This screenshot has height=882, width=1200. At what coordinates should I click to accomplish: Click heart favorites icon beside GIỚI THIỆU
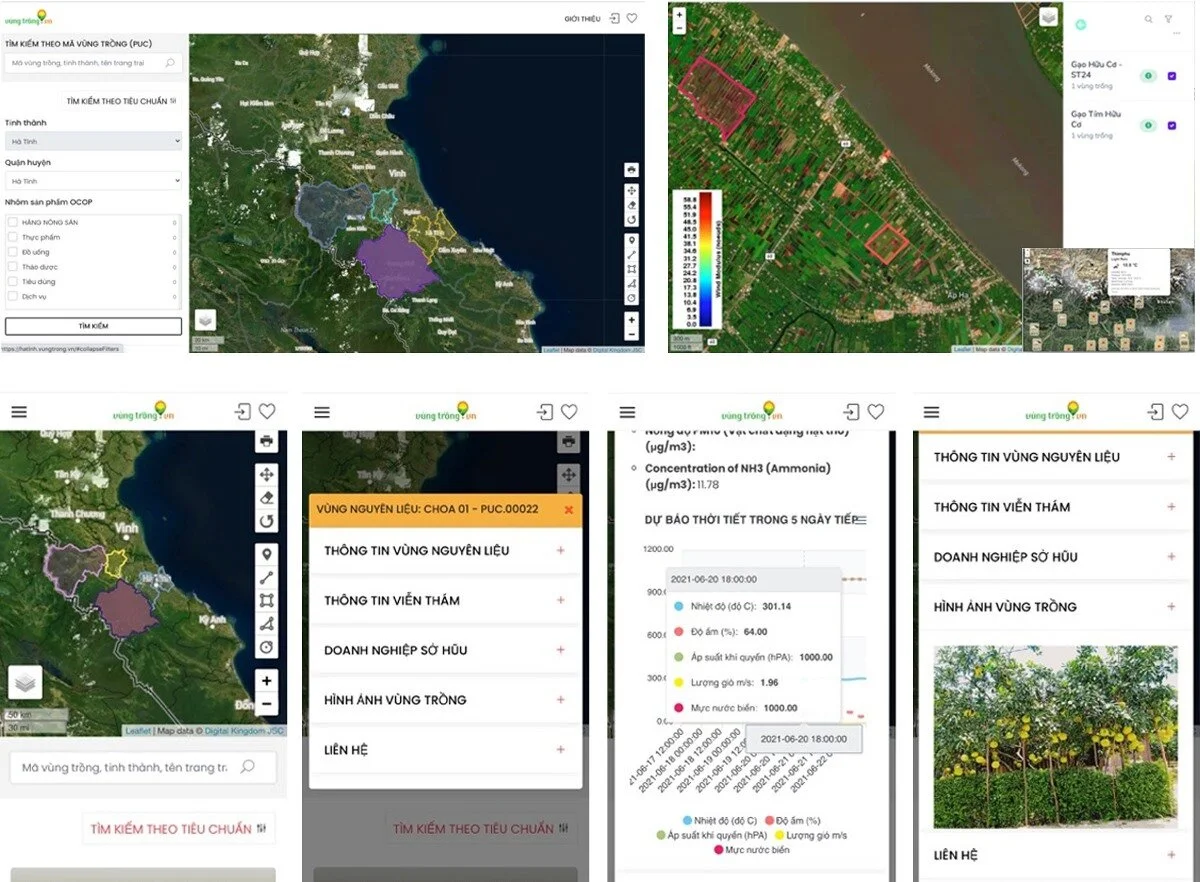(x=632, y=18)
